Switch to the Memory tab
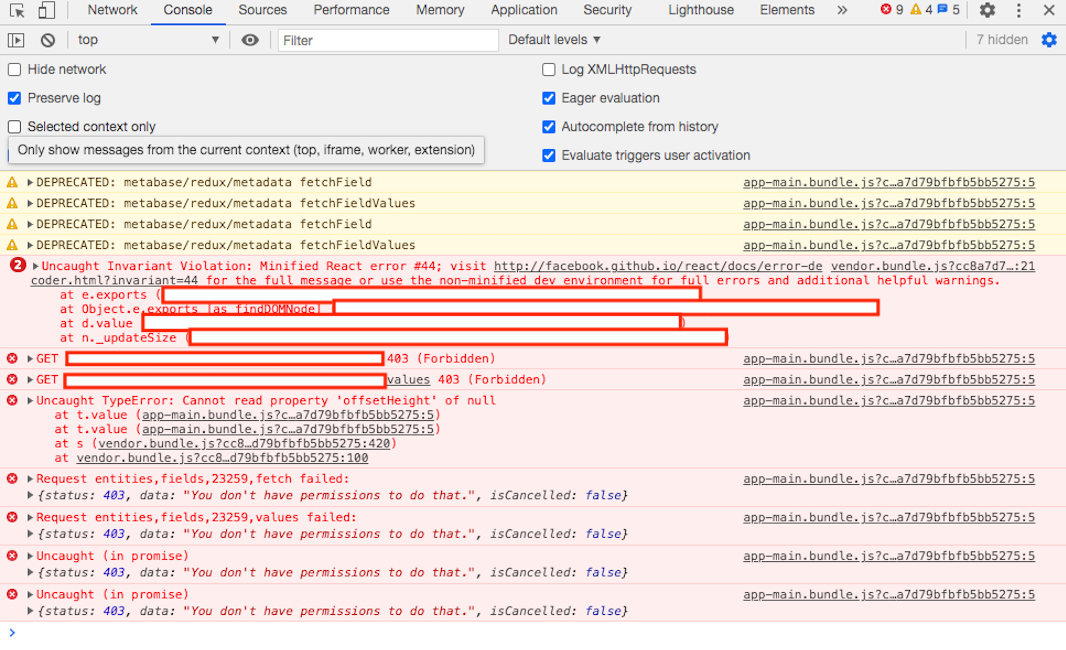The height and width of the screenshot is (650, 1066). (x=440, y=10)
